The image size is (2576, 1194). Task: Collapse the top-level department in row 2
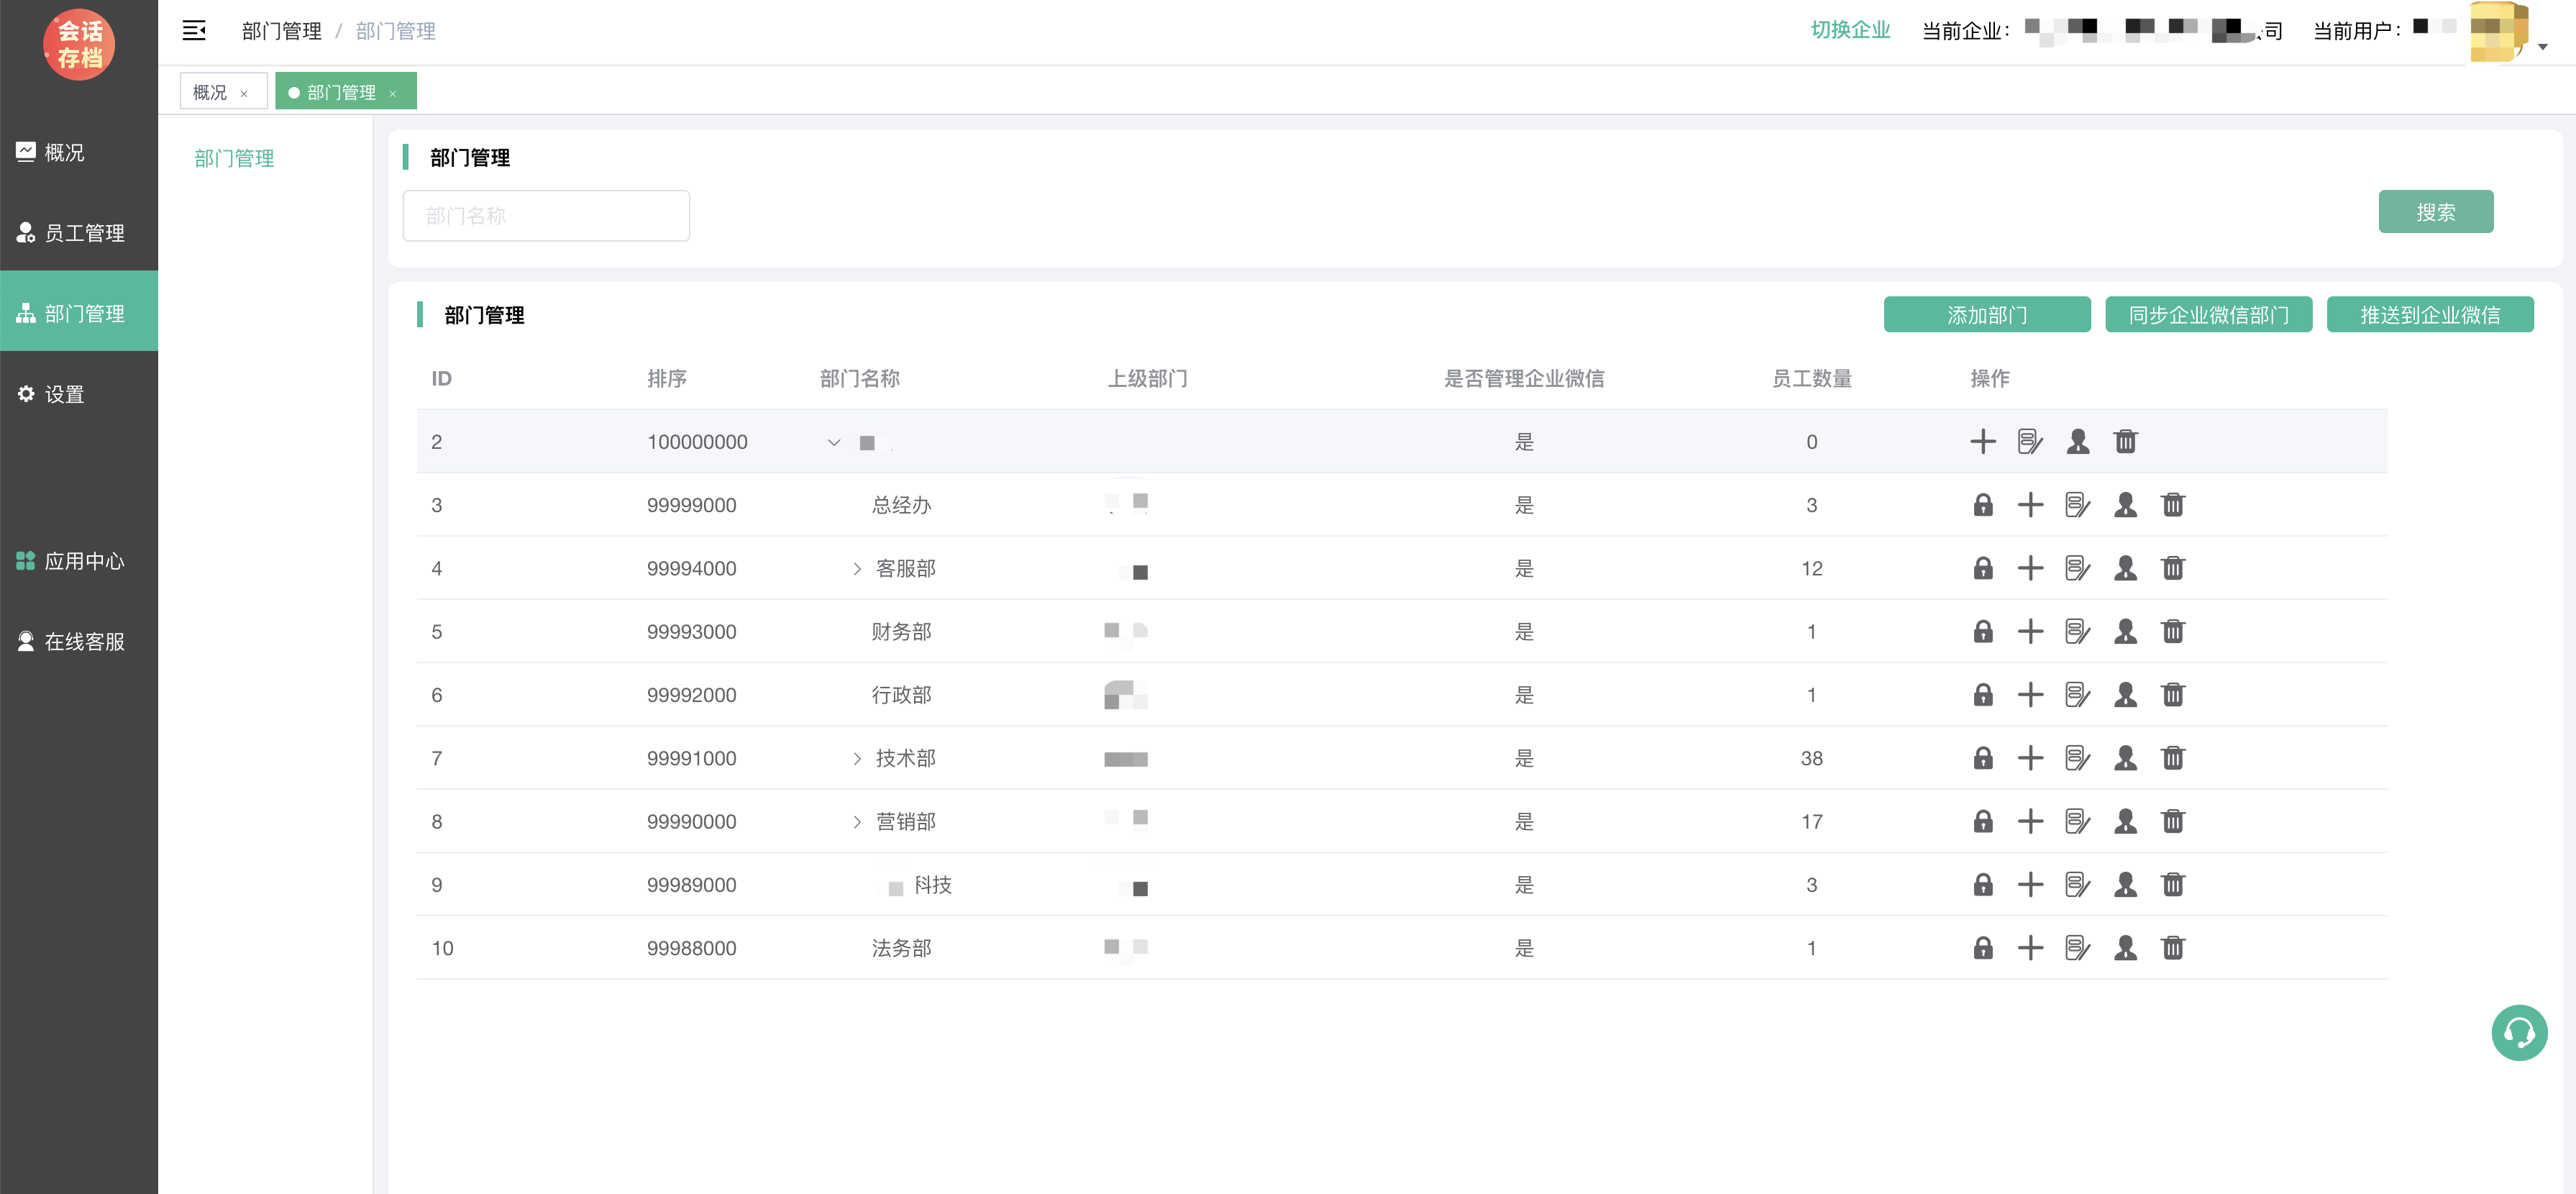pos(833,442)
